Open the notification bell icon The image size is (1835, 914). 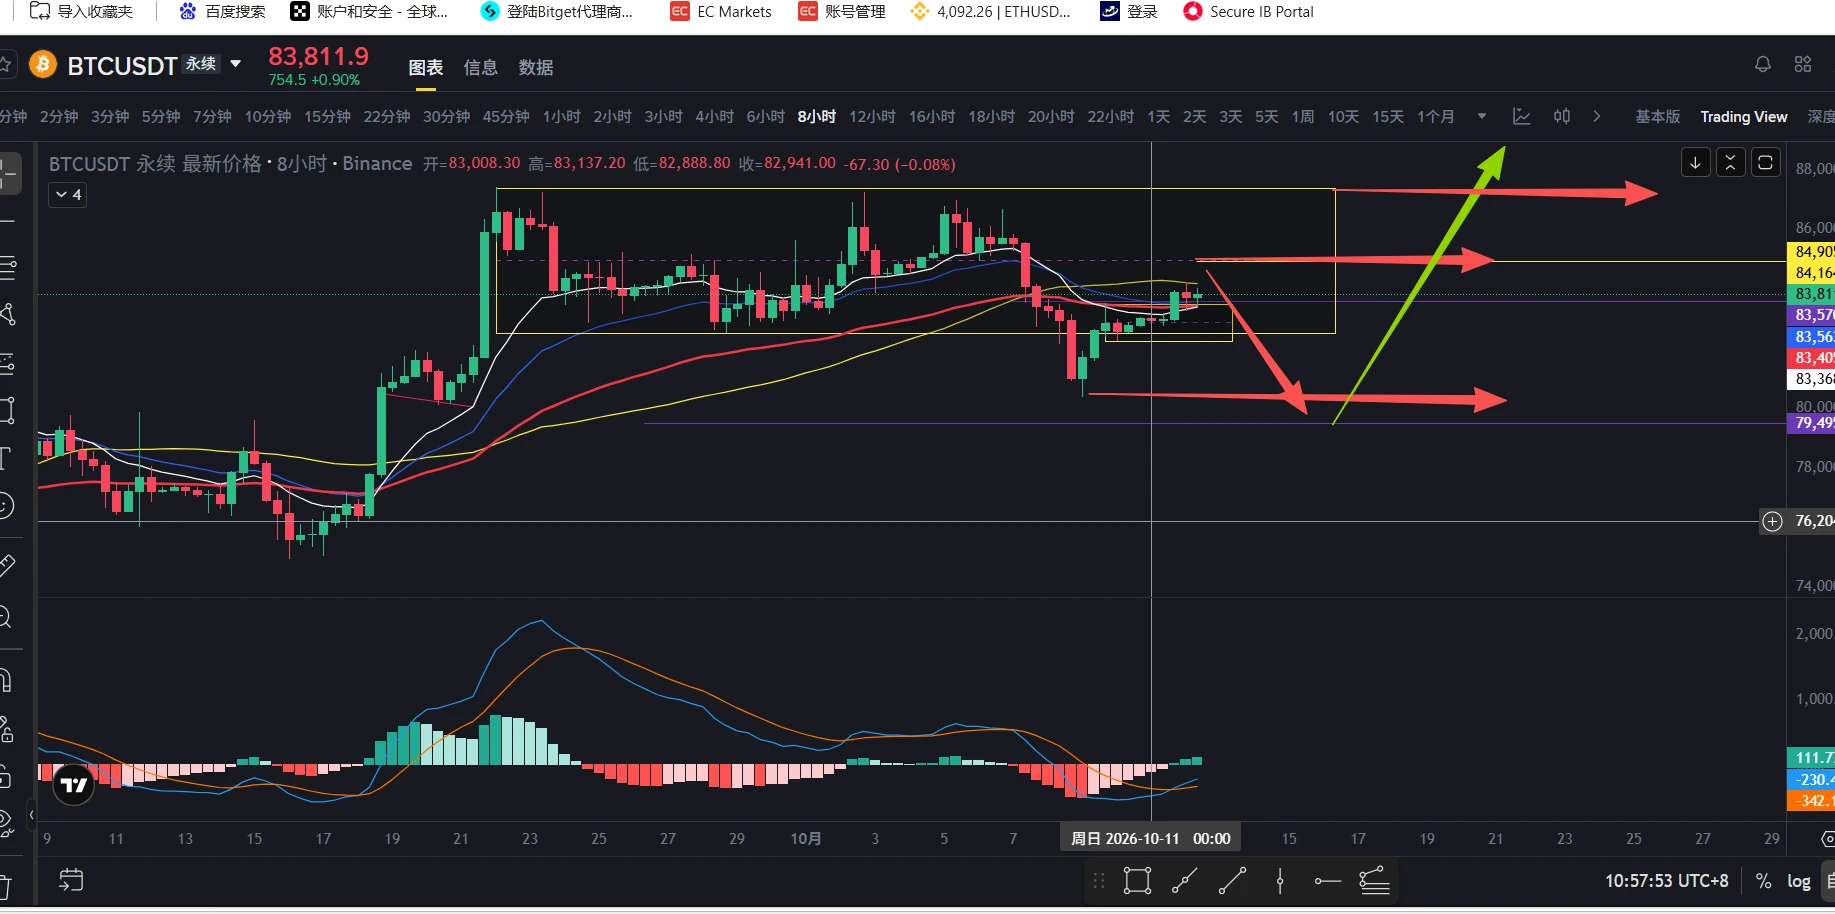click(1763, 65)
